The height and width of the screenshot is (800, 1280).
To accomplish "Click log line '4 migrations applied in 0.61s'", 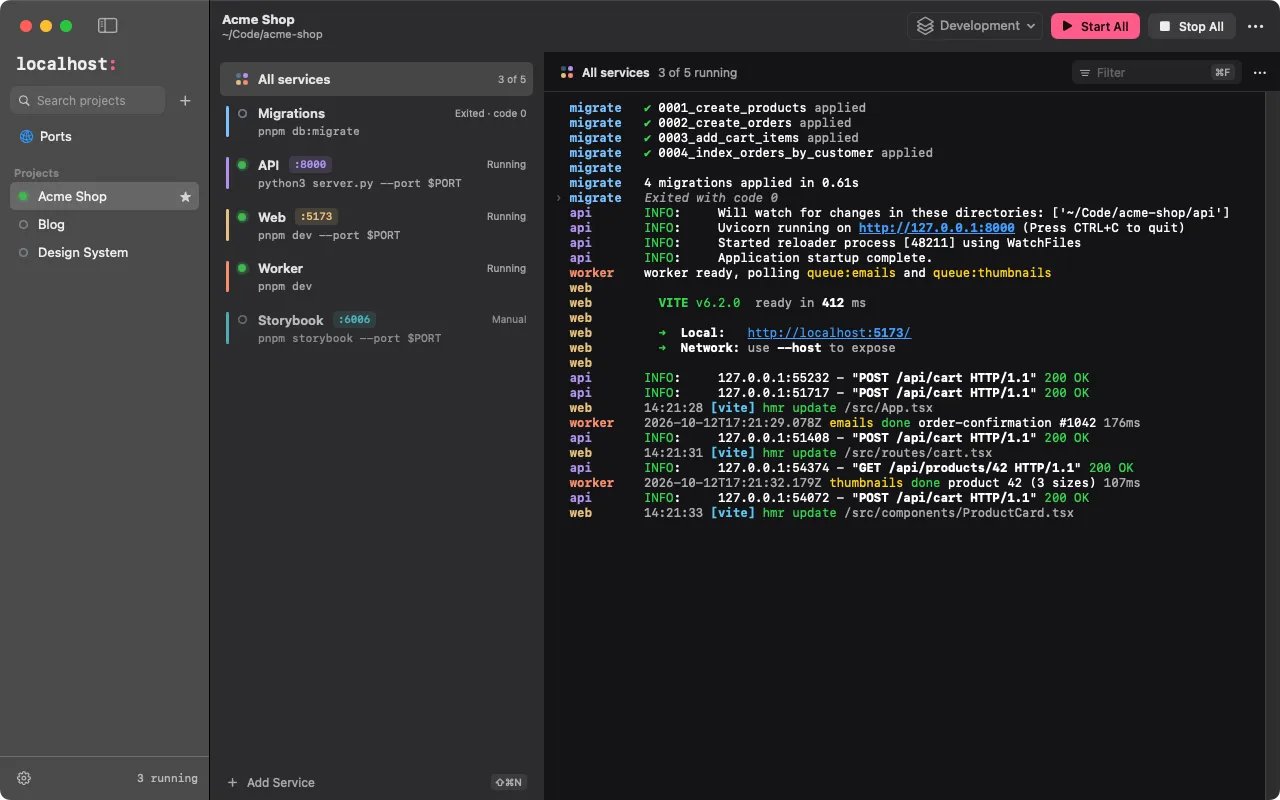I will click(751, 183).
